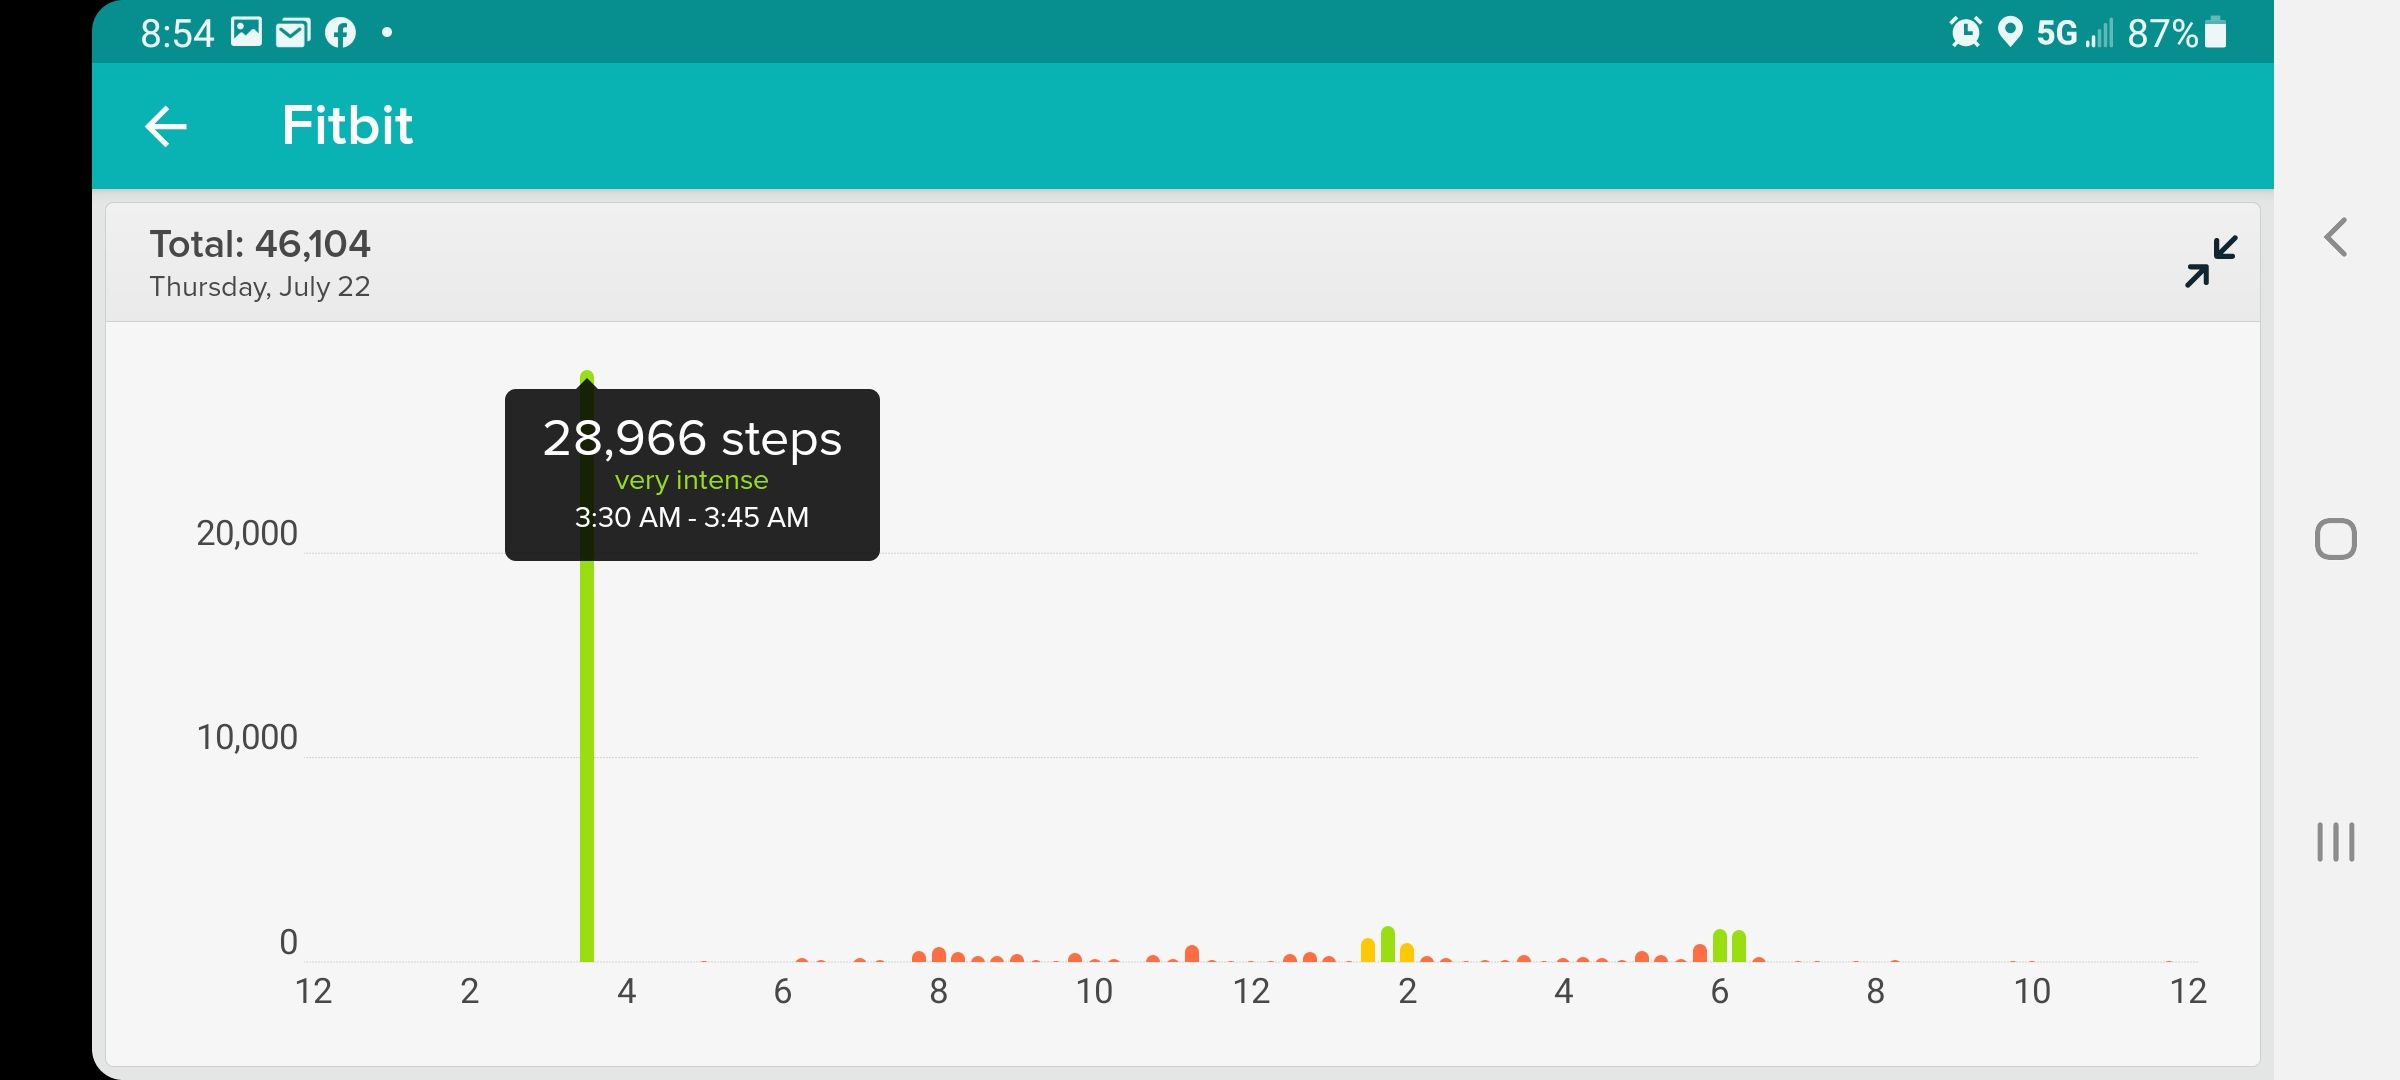Collapse the chart with exit-fullscreen arrows
The height and width of the screenshot is (1080, 2400).
coord(2210,262)
